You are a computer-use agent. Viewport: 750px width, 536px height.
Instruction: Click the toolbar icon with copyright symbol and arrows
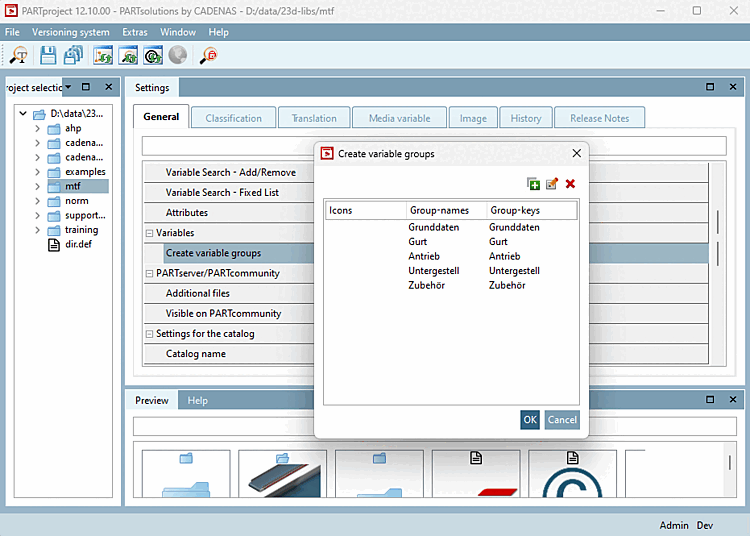pyautogui.click(x=153, y=55)
